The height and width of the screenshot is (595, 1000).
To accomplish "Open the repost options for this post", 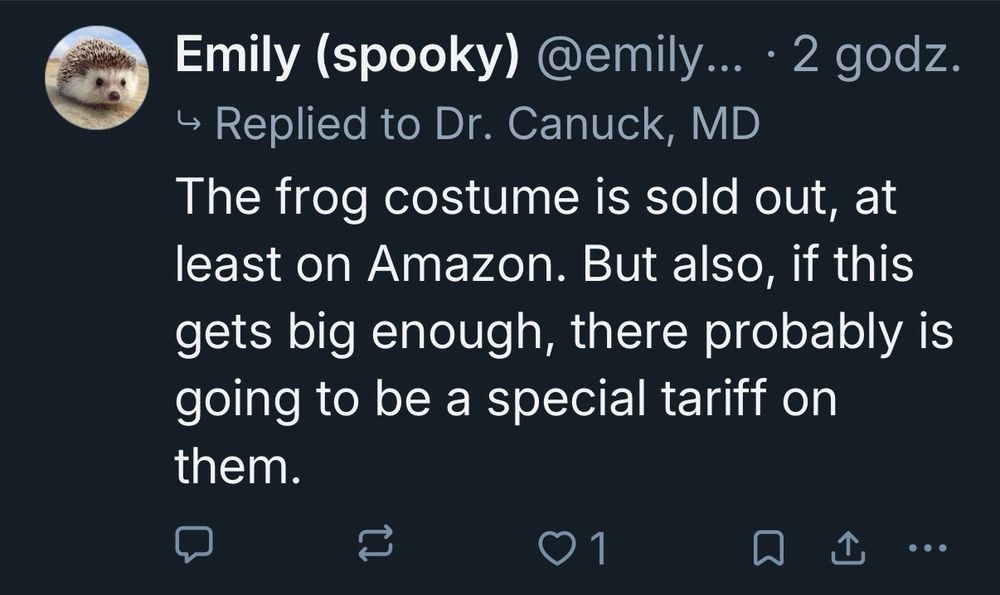I will coord(376,545).
